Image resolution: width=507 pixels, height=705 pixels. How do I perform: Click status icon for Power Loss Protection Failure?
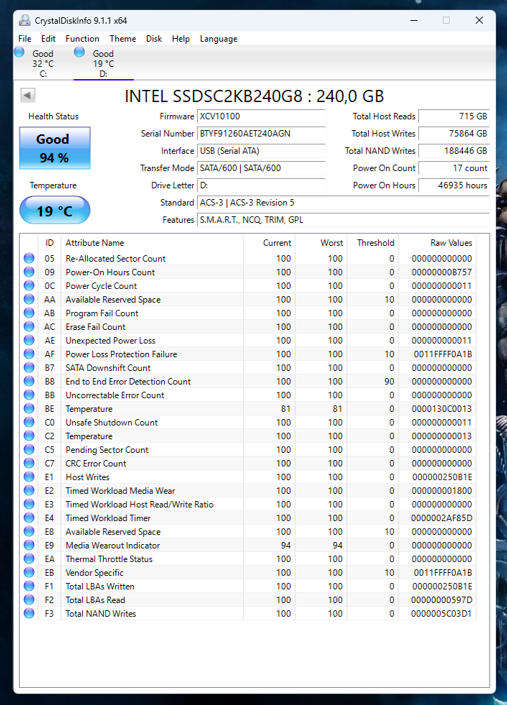[29, 354]
